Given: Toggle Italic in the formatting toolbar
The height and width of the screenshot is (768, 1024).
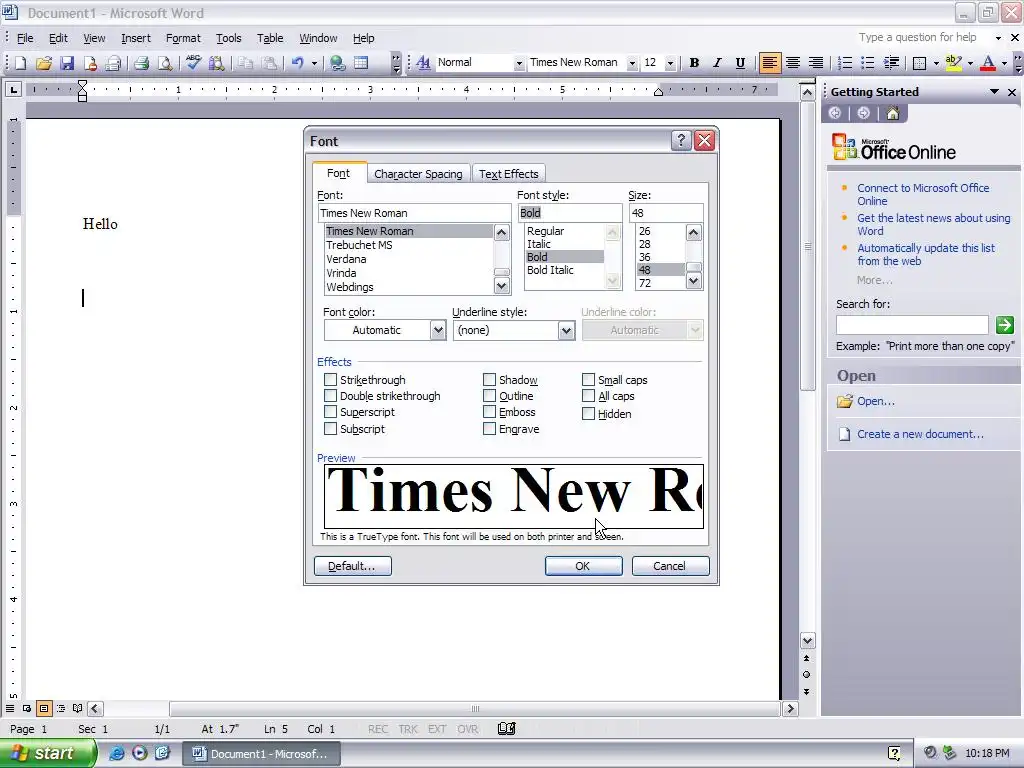Looking at the screenshot, I should tap(717, 63).
